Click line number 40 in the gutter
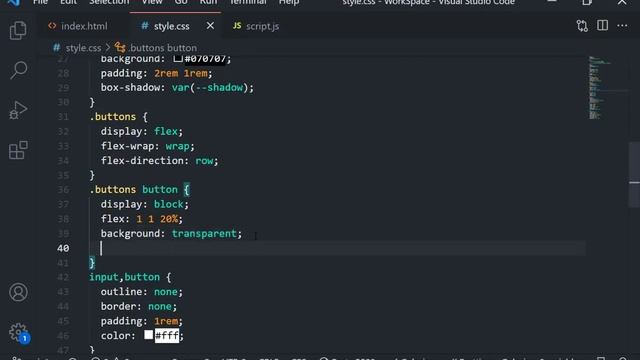Image resolution: width=640 pixels, height=360 pixels. coord(63,248)
